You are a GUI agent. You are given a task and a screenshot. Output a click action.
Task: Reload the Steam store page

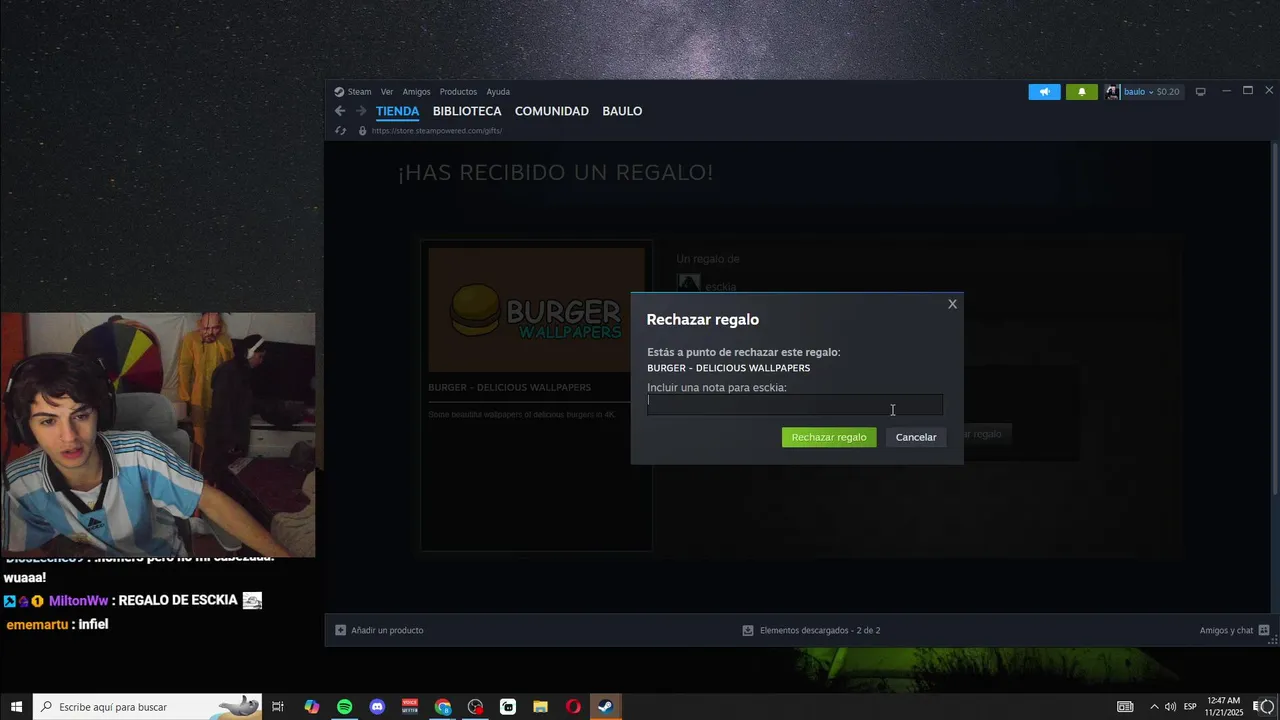340,131
